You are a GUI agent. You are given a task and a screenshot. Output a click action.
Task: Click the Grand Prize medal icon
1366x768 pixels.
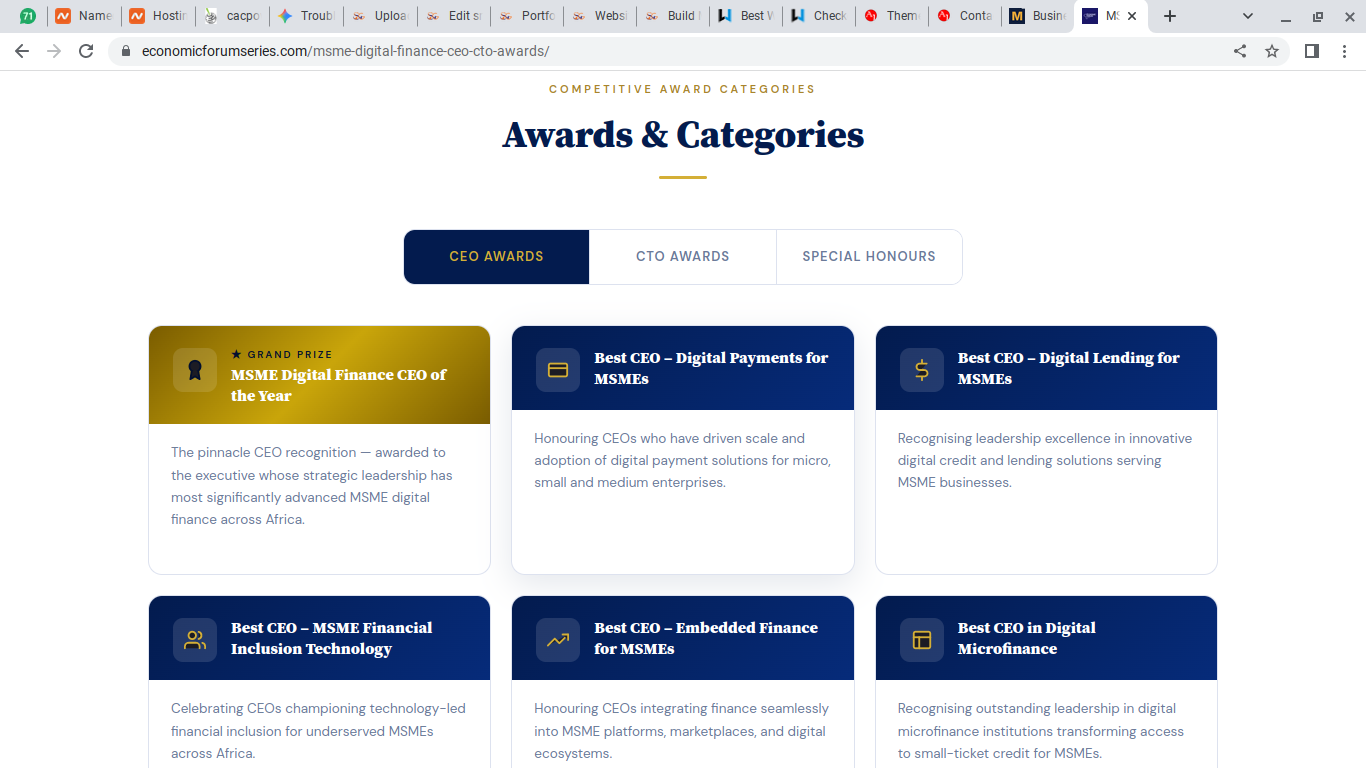[x=195, y=370]
